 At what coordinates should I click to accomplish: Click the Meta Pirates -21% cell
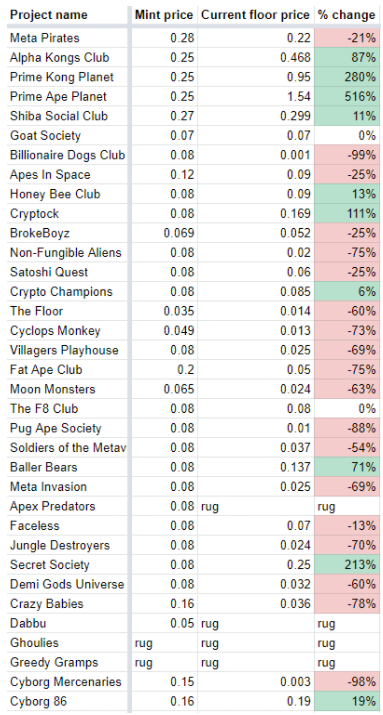(347, 38)
